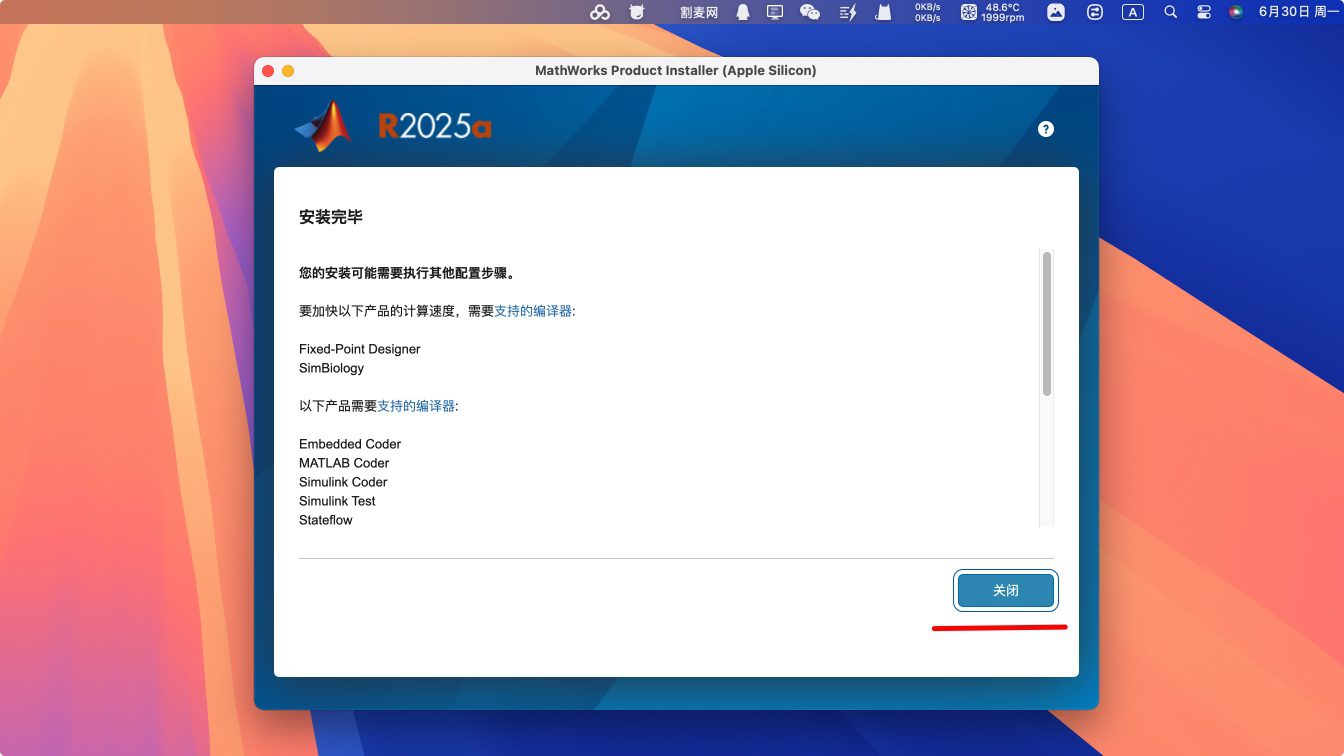This screenshot has width=1344, height=756.
Task: Click the help question mark icon
Action: (1046, 129)
